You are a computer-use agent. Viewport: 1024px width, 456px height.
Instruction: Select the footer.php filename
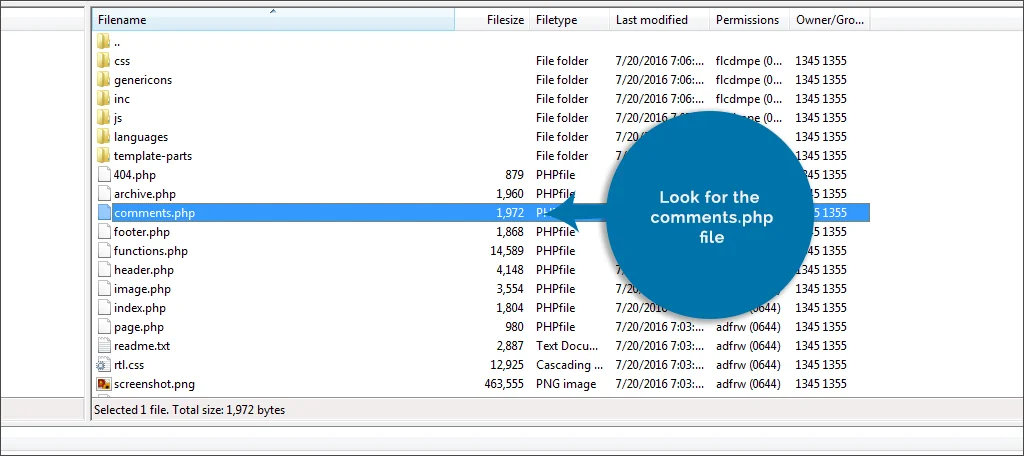click(142, 231)
